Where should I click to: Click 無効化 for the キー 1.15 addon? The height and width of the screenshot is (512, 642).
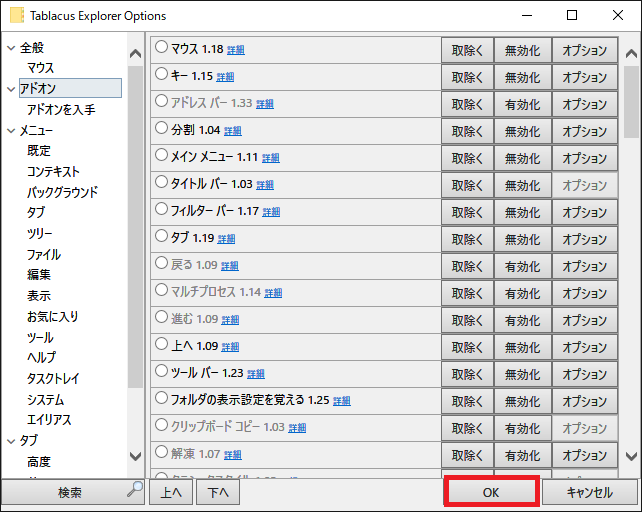tap(522, 77)
